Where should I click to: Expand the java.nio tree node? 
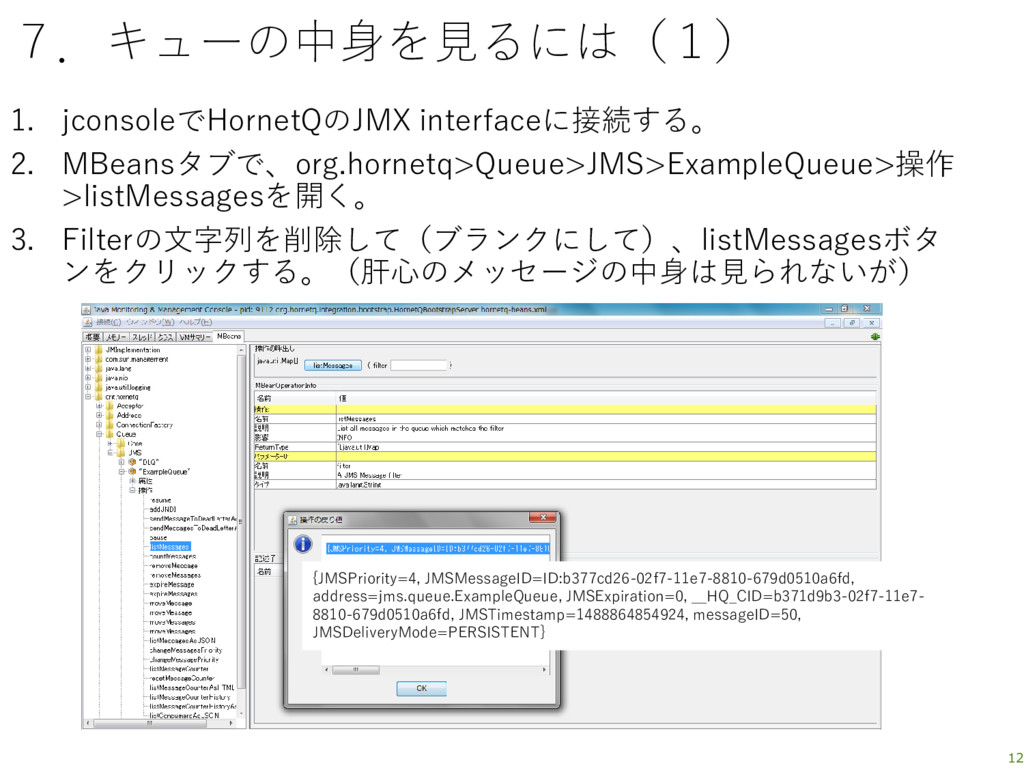88,378
